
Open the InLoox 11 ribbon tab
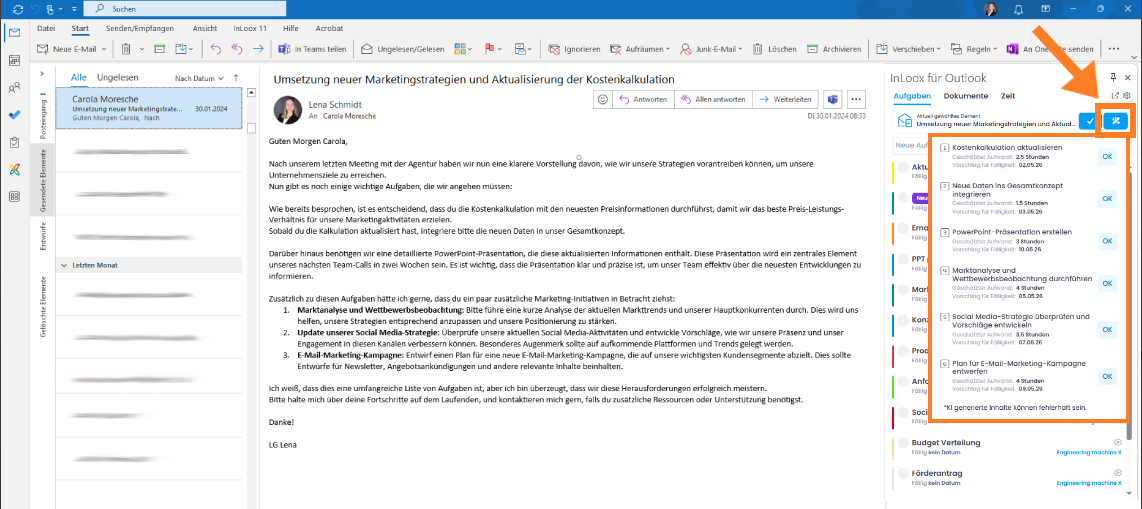pyautogui.click(x=250, y=28)
